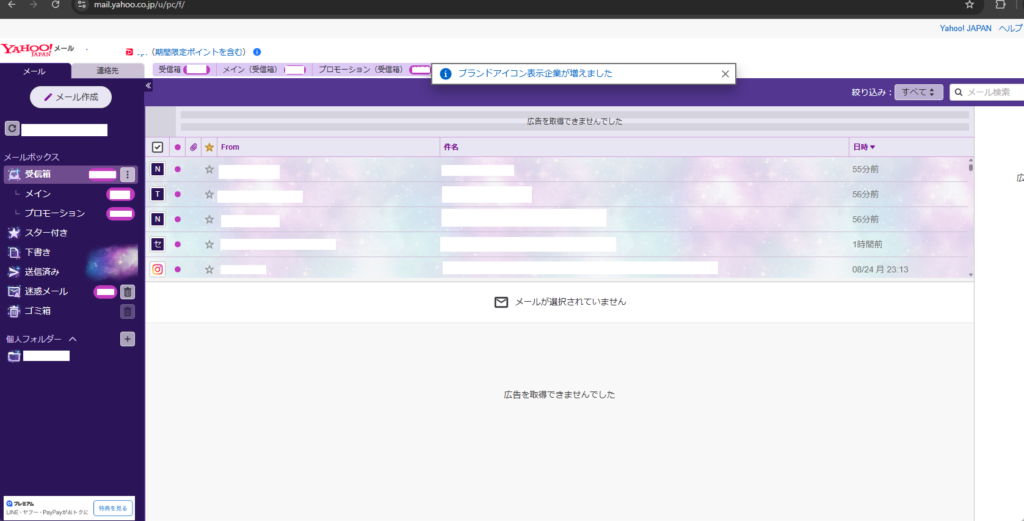The width and height of the screenshot is (1024, 521).
Task: Click the browser back arrow
Action: [12, 5]
